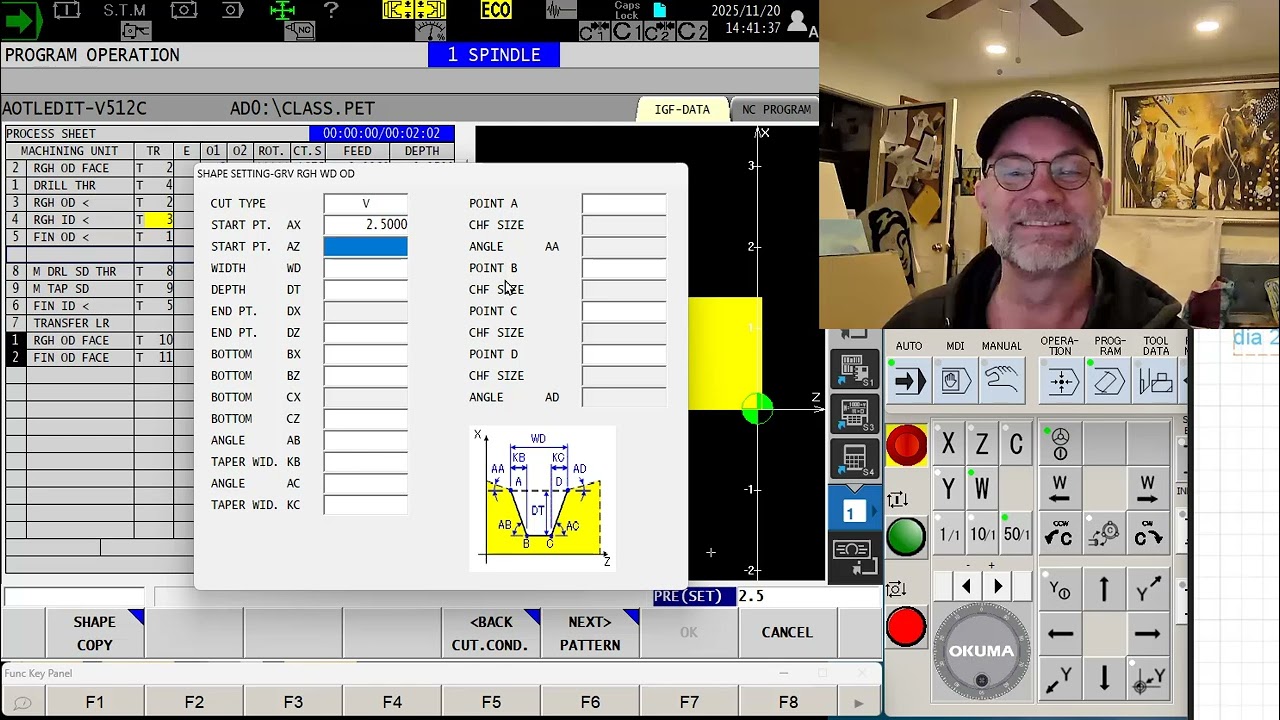Open PROGRAM mode icon
Image resolution: width=1280 pixels, height=720 pixels.
point(1109,381)
